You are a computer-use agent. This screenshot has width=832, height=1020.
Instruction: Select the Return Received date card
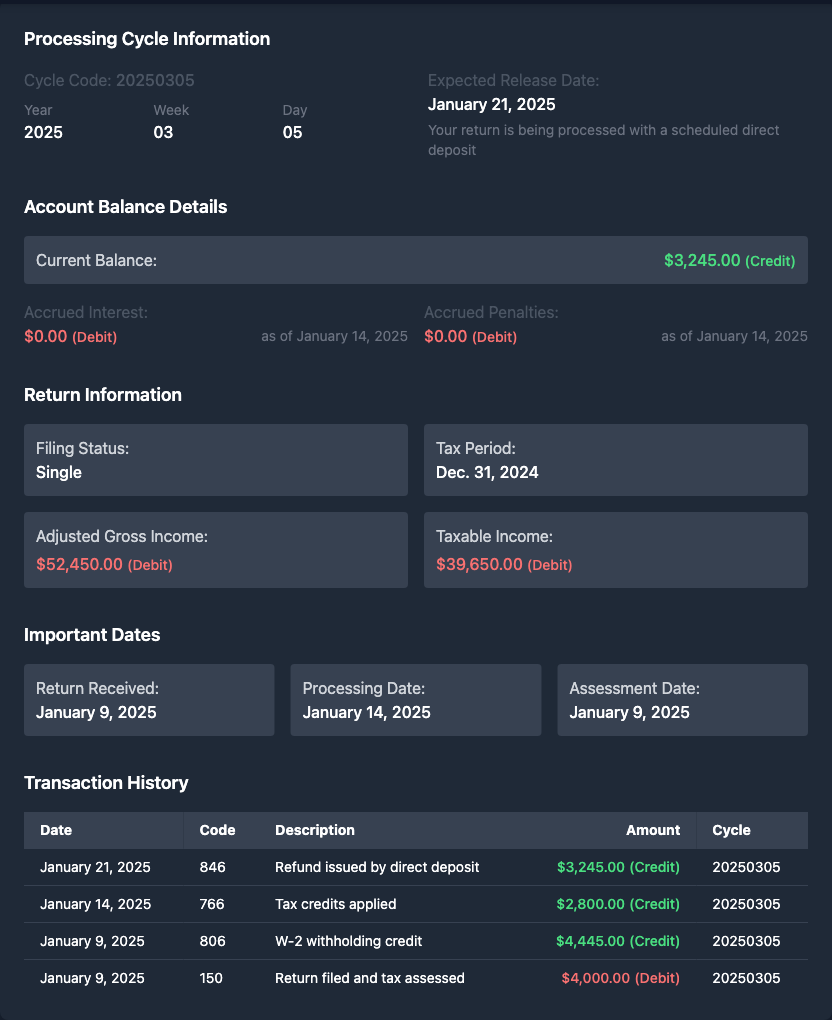point(149,700)
